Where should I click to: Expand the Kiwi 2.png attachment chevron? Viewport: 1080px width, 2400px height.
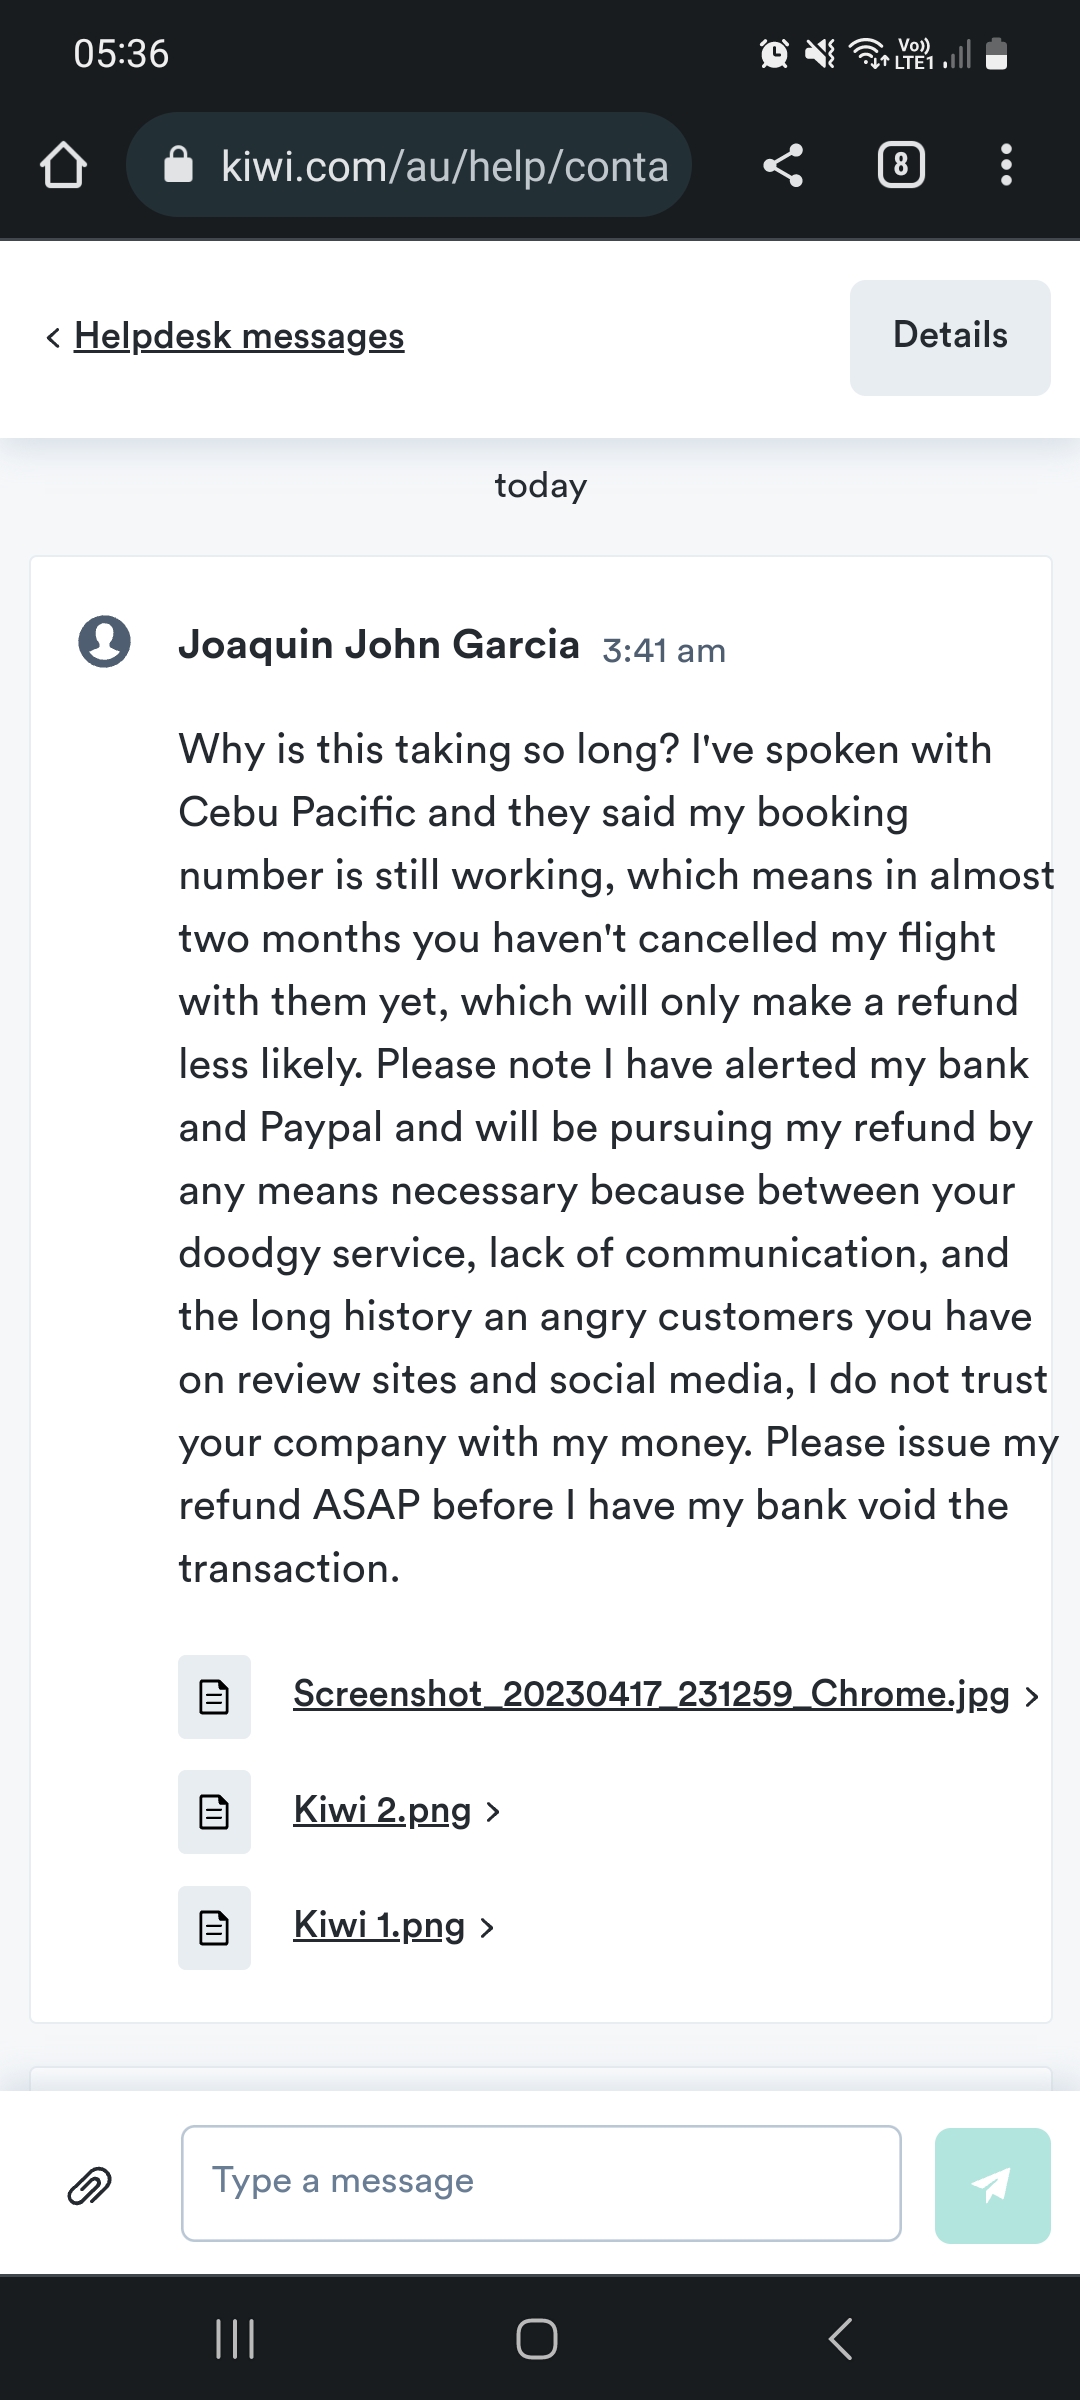(x=492, y=1811)
